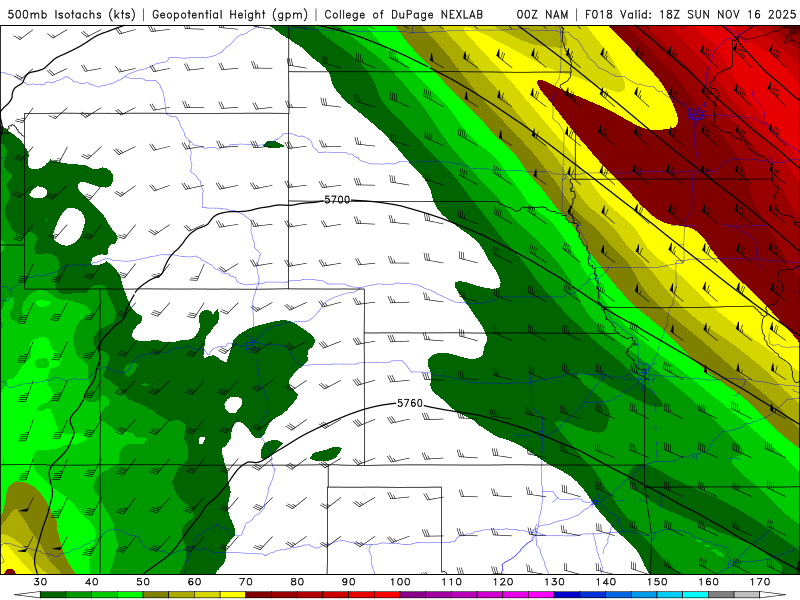Click the 30 value on the color scale

(x=40, y=582)
